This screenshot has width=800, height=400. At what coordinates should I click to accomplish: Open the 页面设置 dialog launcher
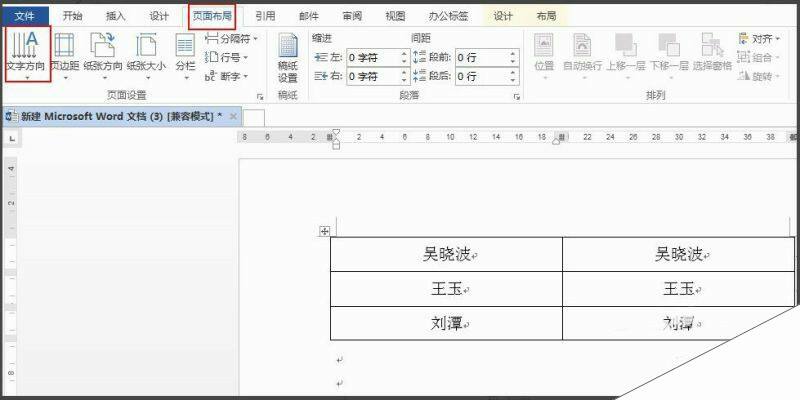click(x=260, y=96)
